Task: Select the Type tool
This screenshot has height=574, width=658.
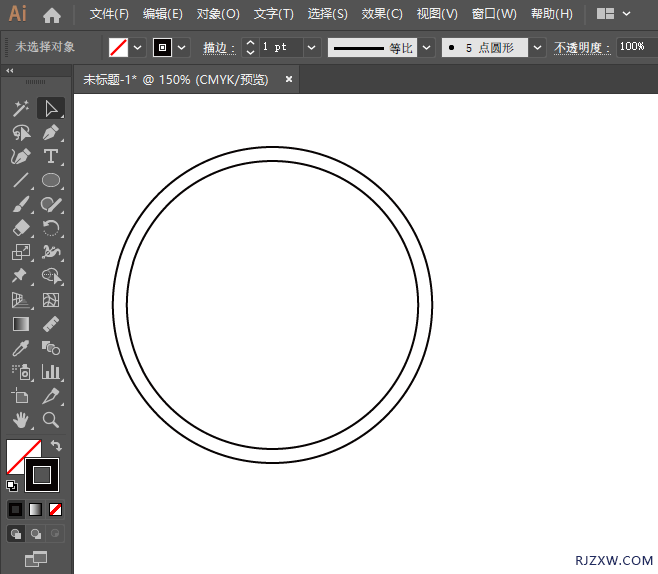Action: pyautogui.click(x=51, y=156)
